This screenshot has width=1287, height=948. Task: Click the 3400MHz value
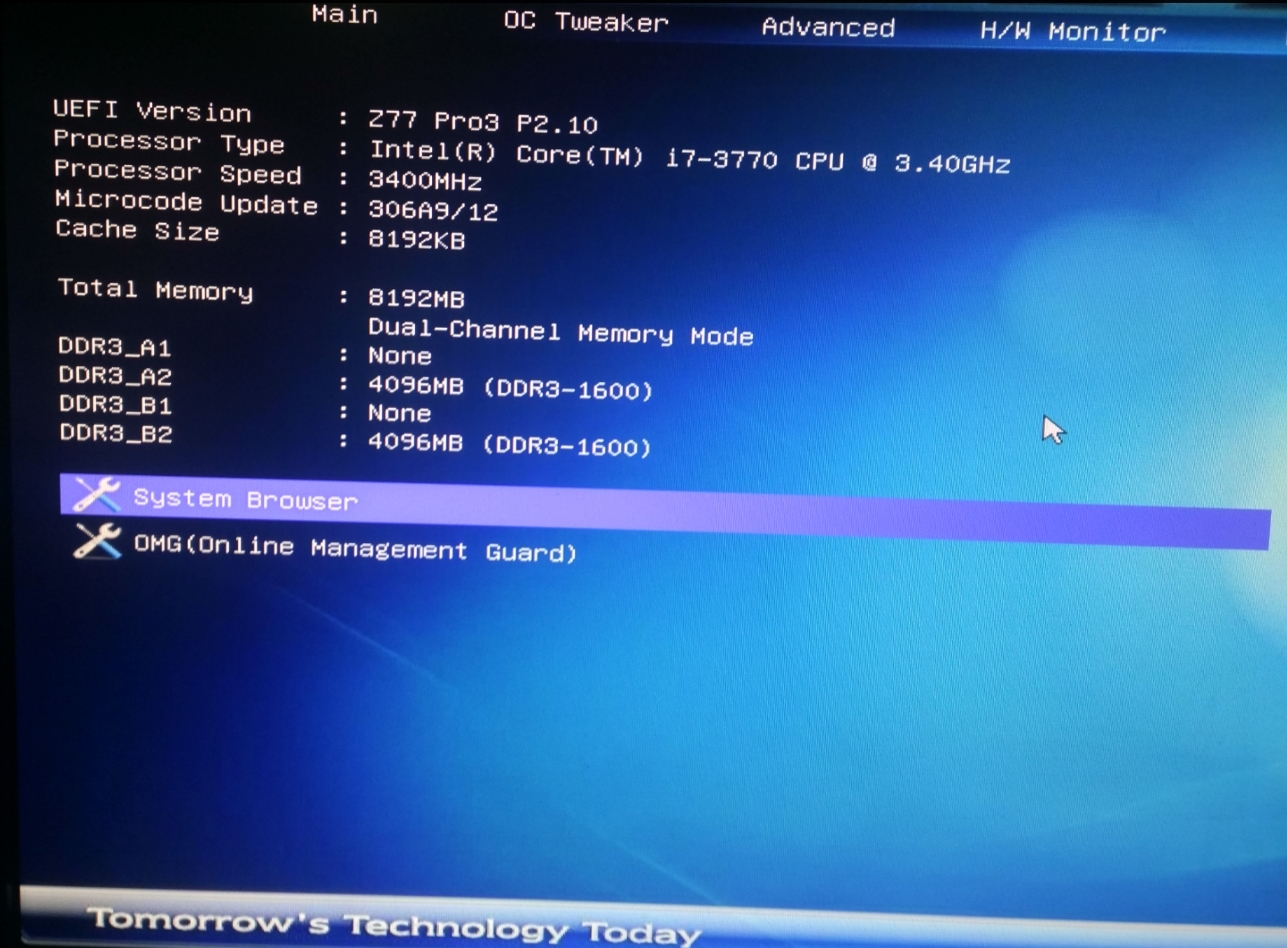pos(425,182)
